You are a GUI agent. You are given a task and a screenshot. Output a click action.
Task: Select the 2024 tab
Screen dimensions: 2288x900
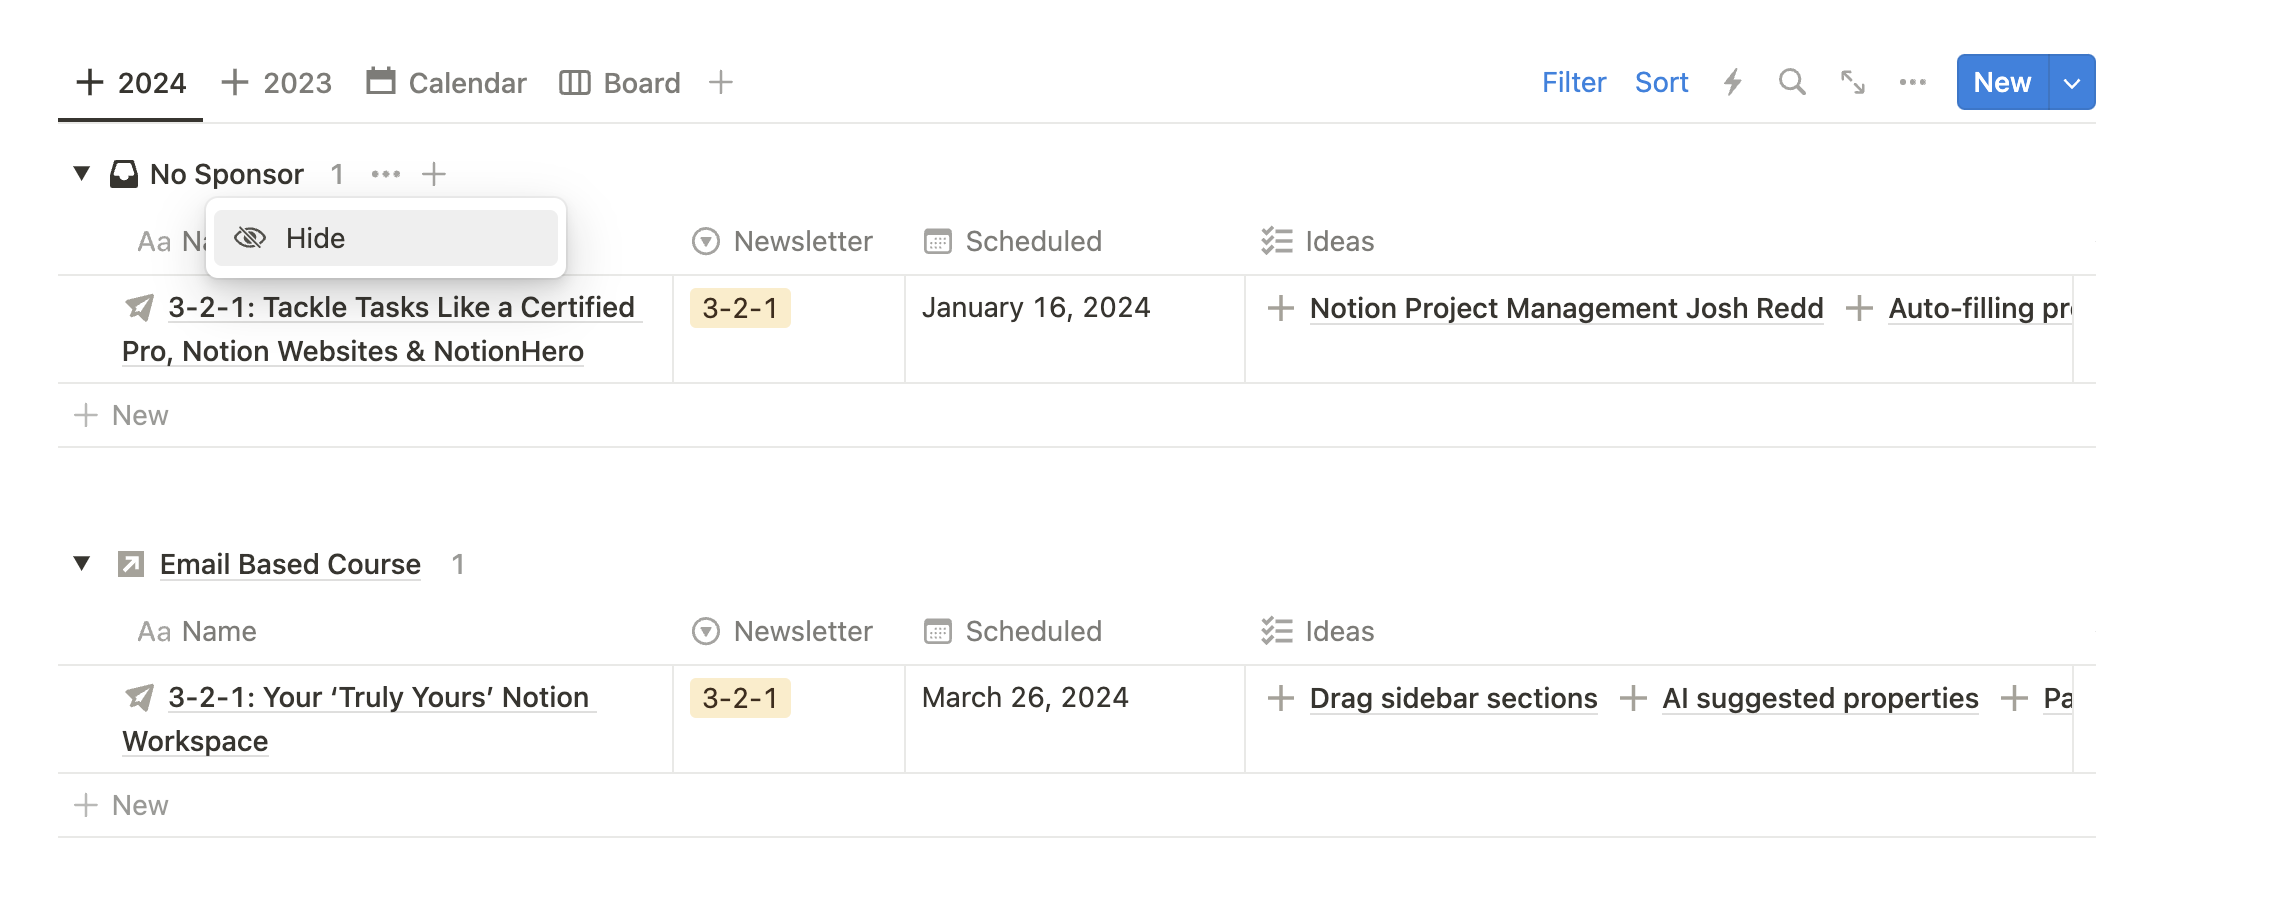(152, 82)
